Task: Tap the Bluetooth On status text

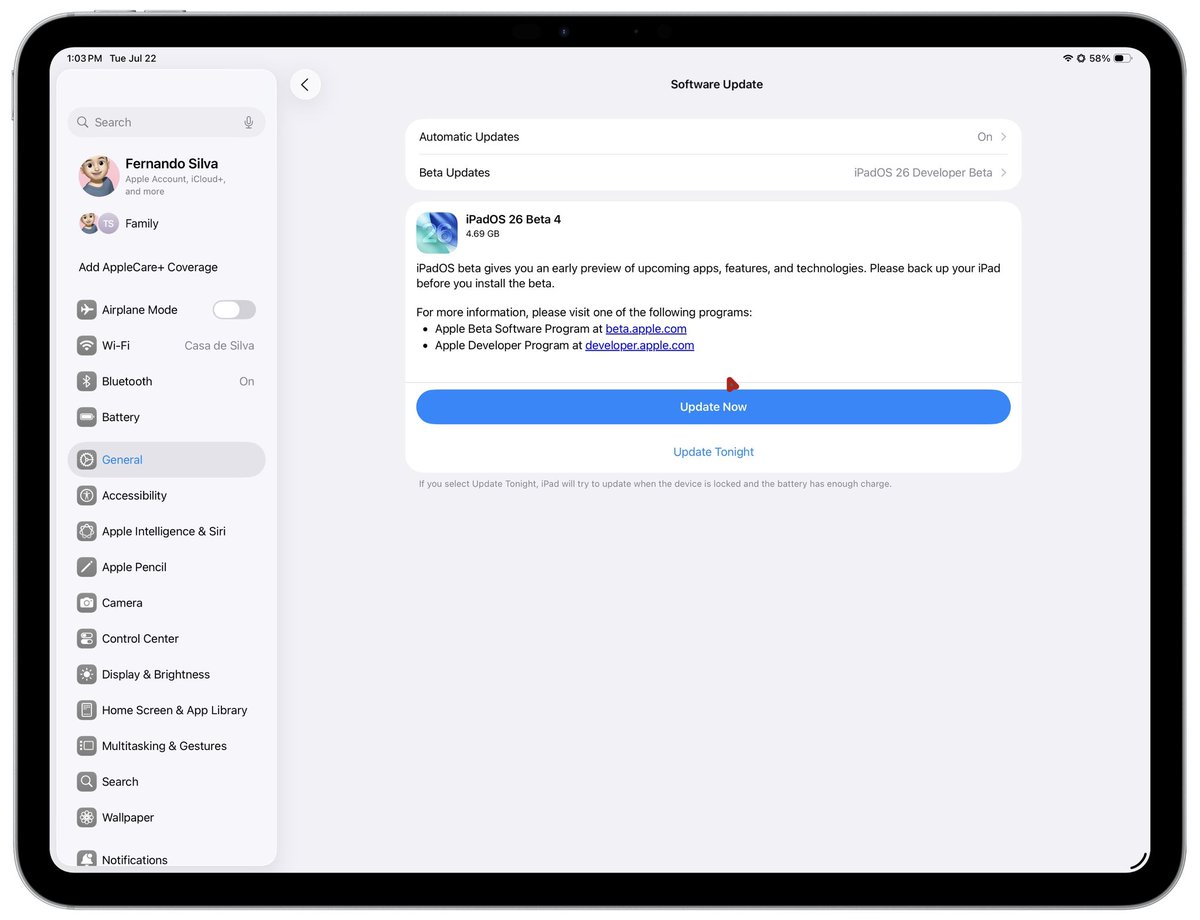Action: 246,382
